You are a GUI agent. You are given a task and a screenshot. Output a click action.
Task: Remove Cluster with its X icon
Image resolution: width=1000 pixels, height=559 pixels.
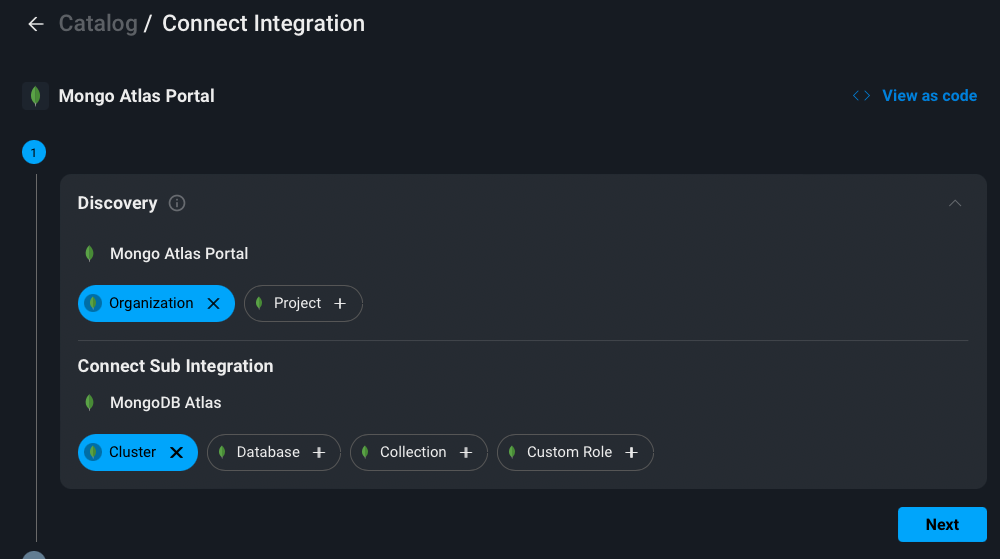tap(177, 453)
